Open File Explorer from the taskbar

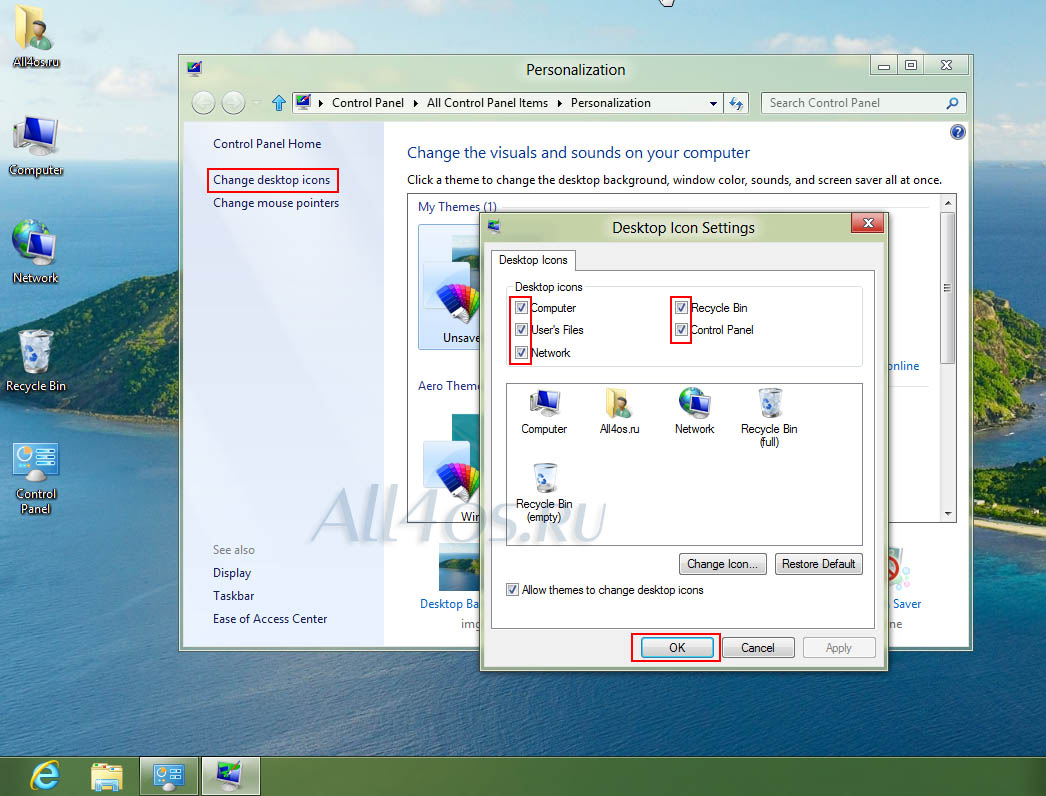click(x=107, y=777)
